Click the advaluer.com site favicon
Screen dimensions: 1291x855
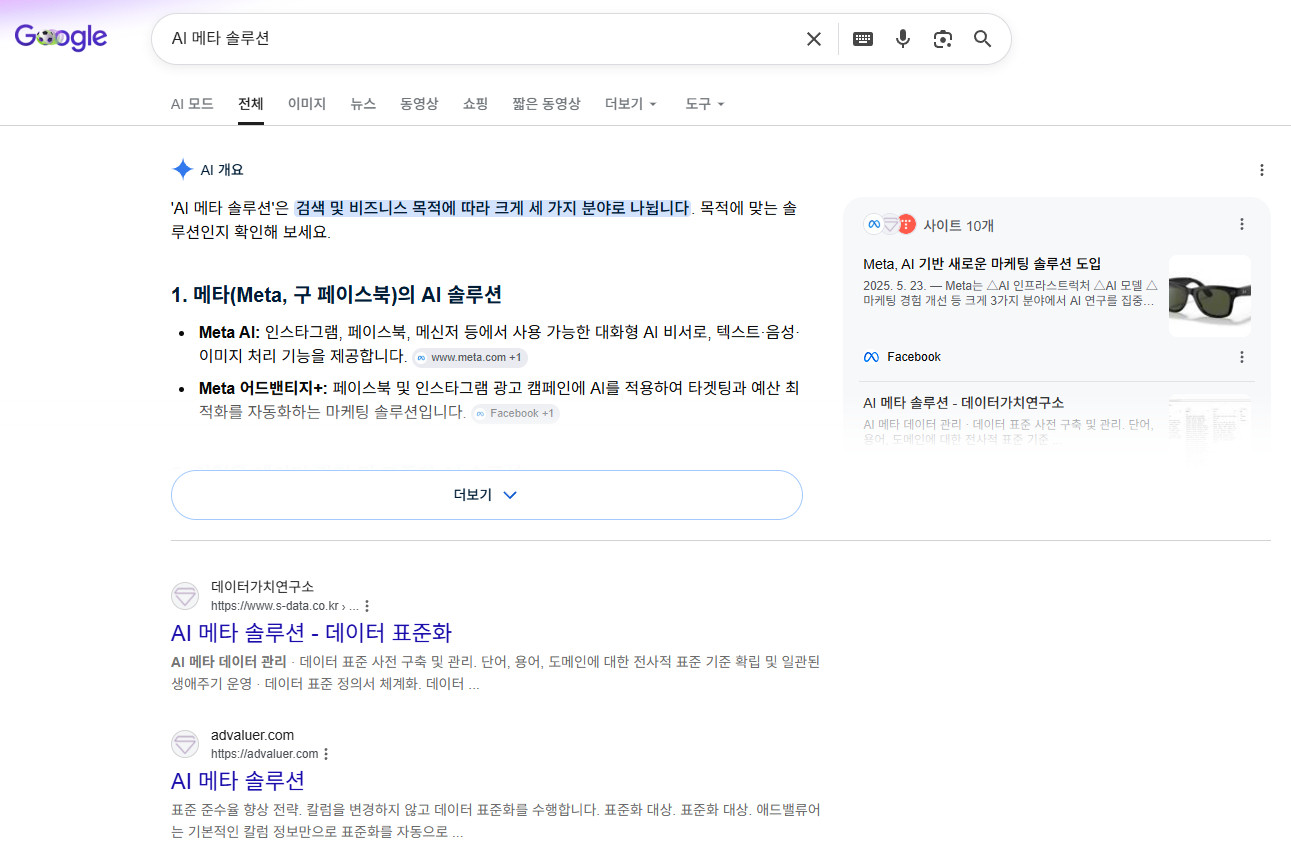[185, 744]
